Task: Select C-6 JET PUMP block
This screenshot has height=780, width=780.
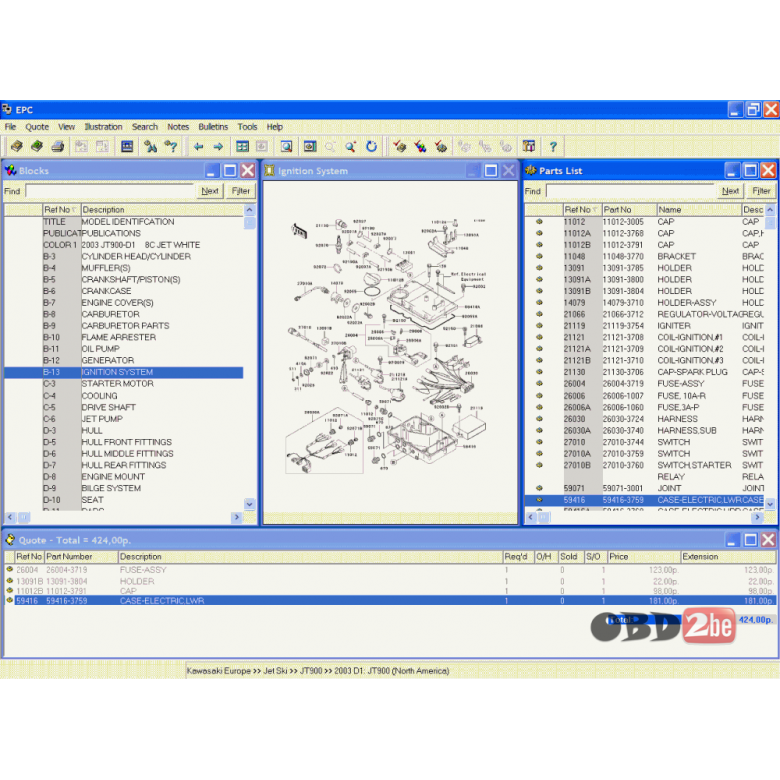Action: (x=124, y=418)
